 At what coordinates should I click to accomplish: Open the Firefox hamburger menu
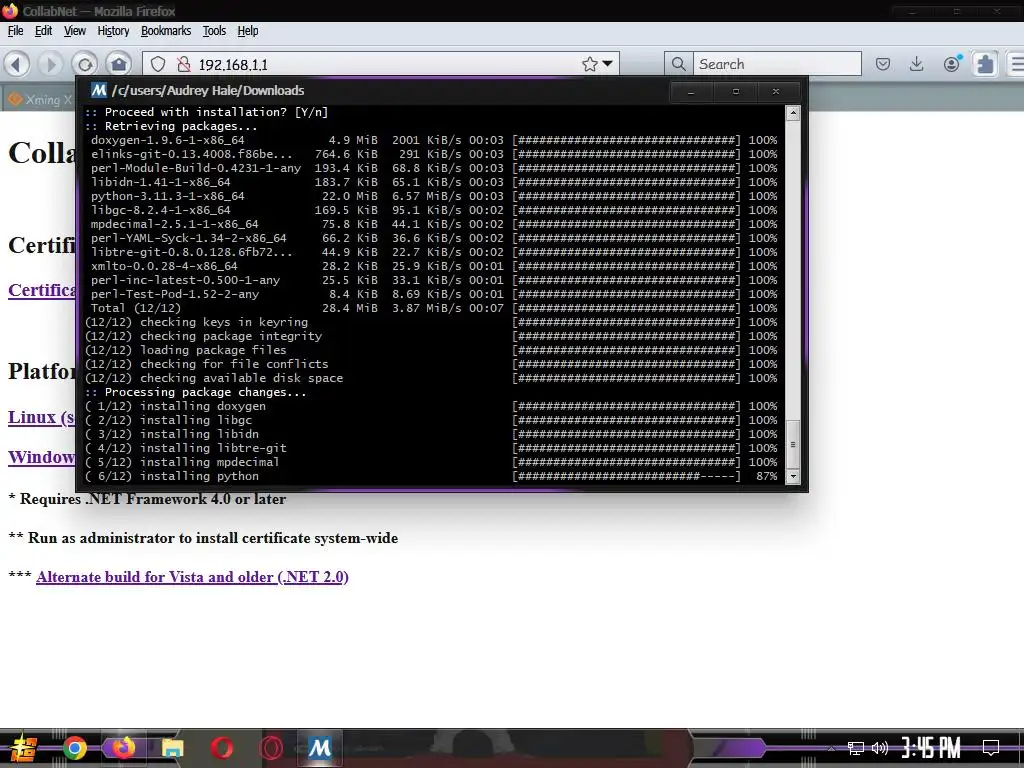tap(1017, 64)
